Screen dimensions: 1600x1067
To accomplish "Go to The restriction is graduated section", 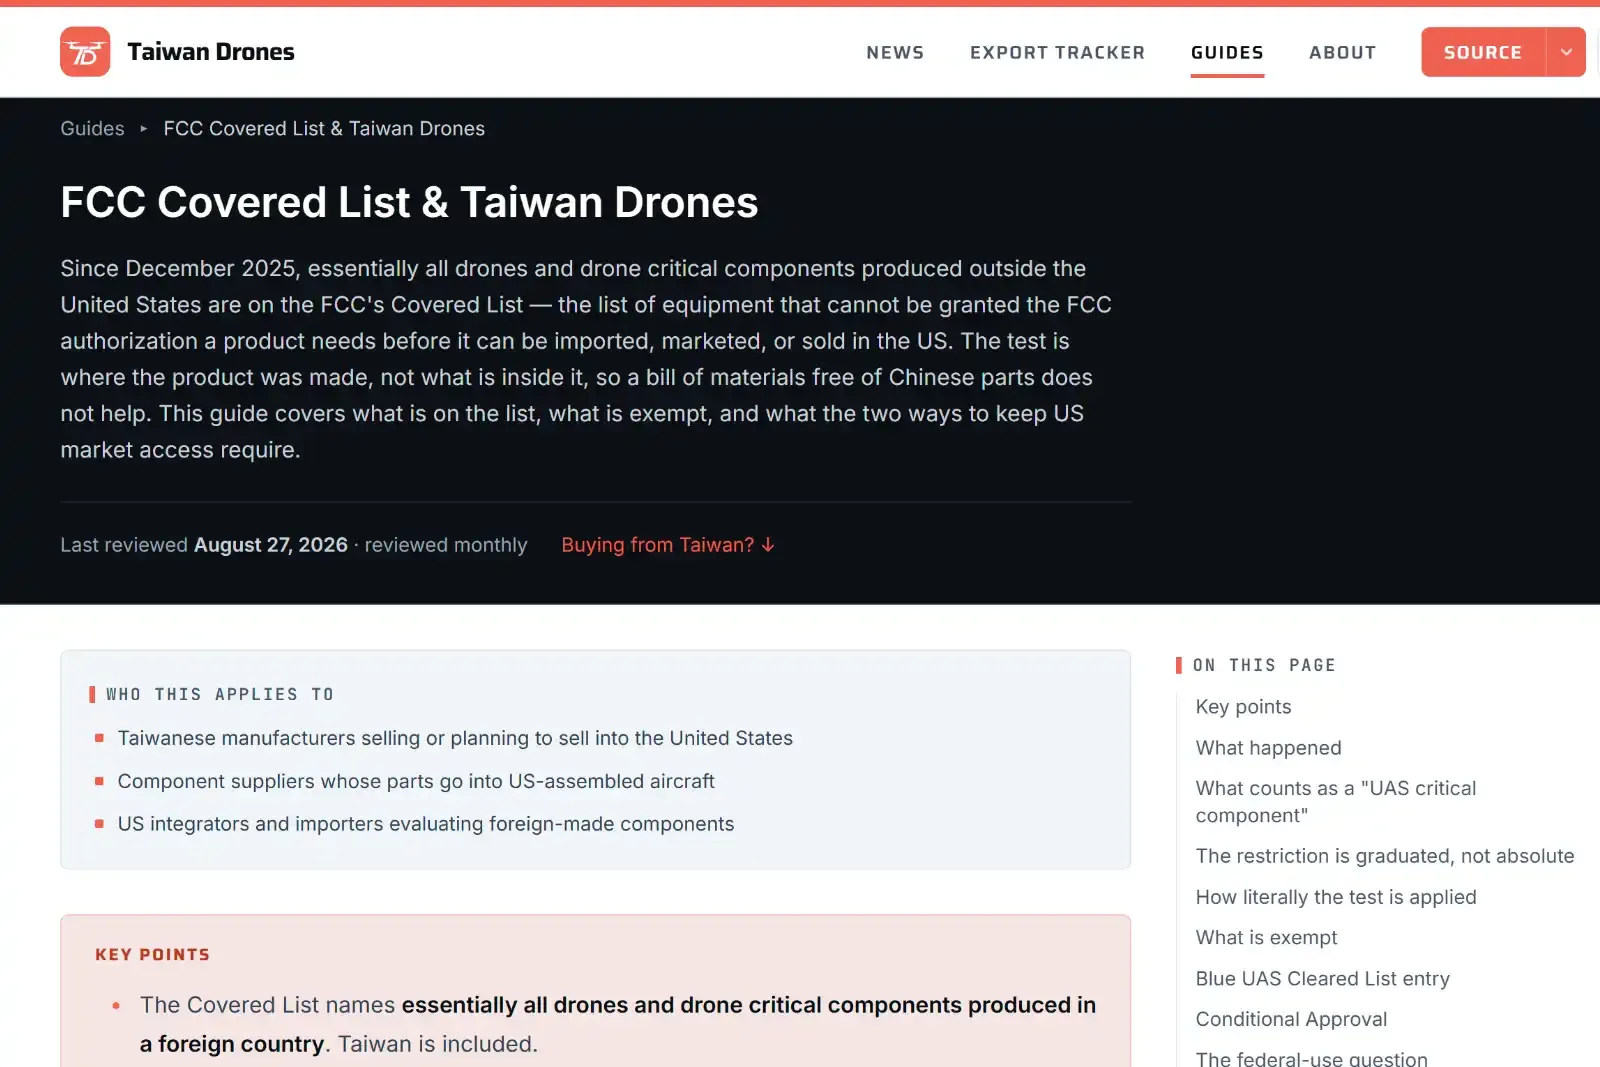I will tap(1384, 856).
